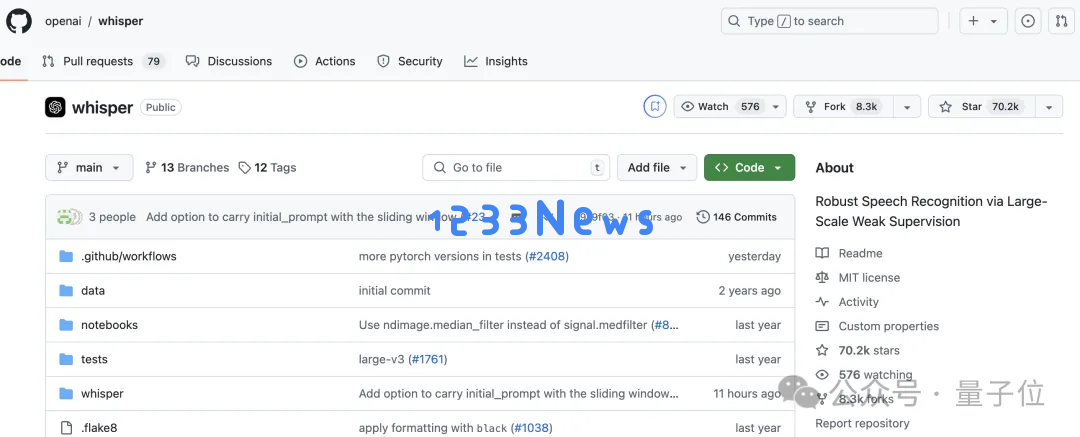The width and height of the screenshot is (1080, 437).
Task: Open the Custom properties link
Action: tap(889, 326)
